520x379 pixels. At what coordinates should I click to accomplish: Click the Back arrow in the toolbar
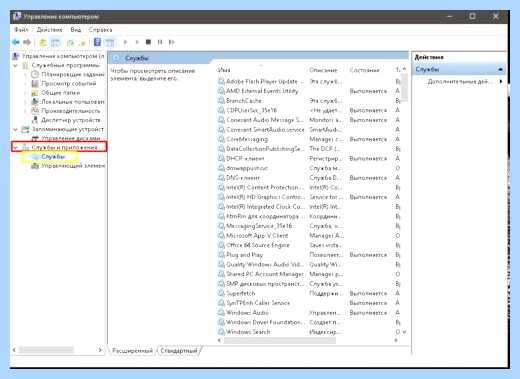tap(16, 42)
